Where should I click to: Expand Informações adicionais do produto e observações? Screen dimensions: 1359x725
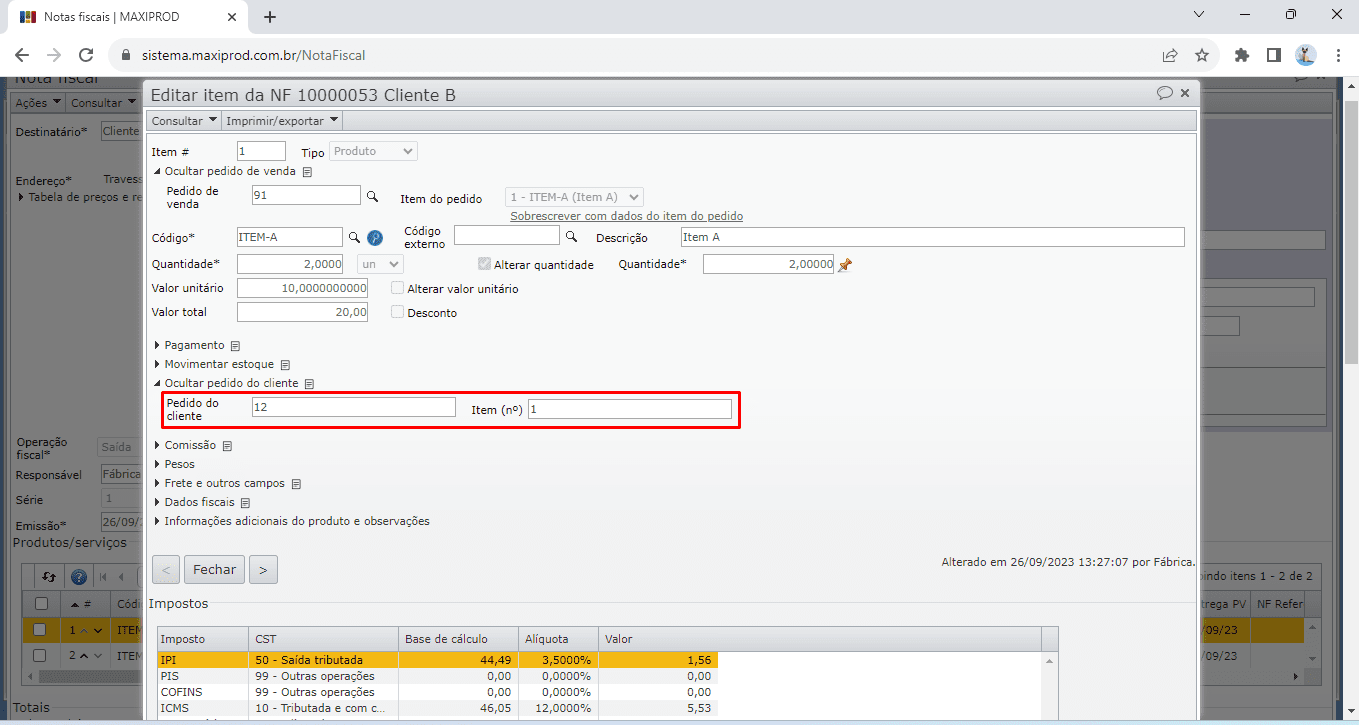[x=291, y=521]
